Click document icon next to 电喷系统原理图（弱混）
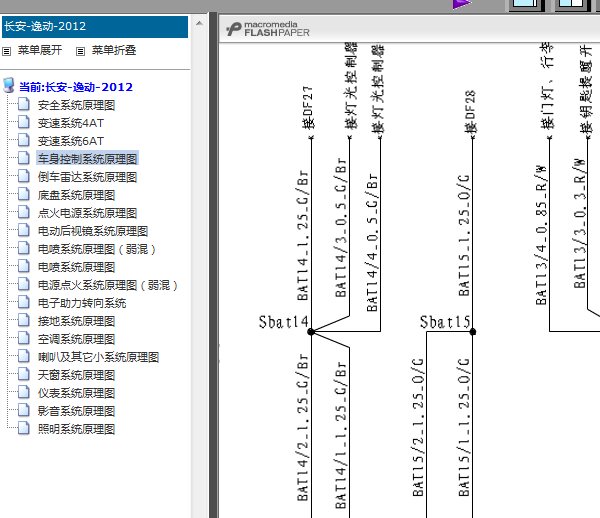The height and width of the screenshot is (518, 600). pos(24,248)
